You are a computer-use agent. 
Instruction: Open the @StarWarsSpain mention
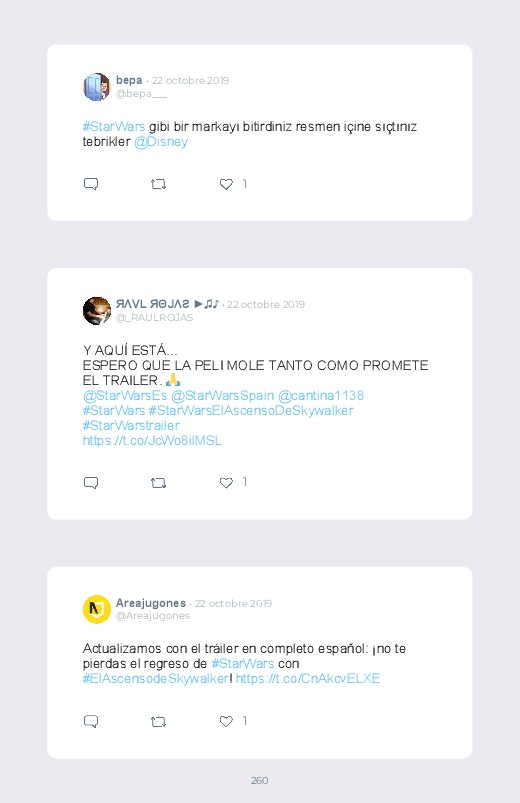222,395
